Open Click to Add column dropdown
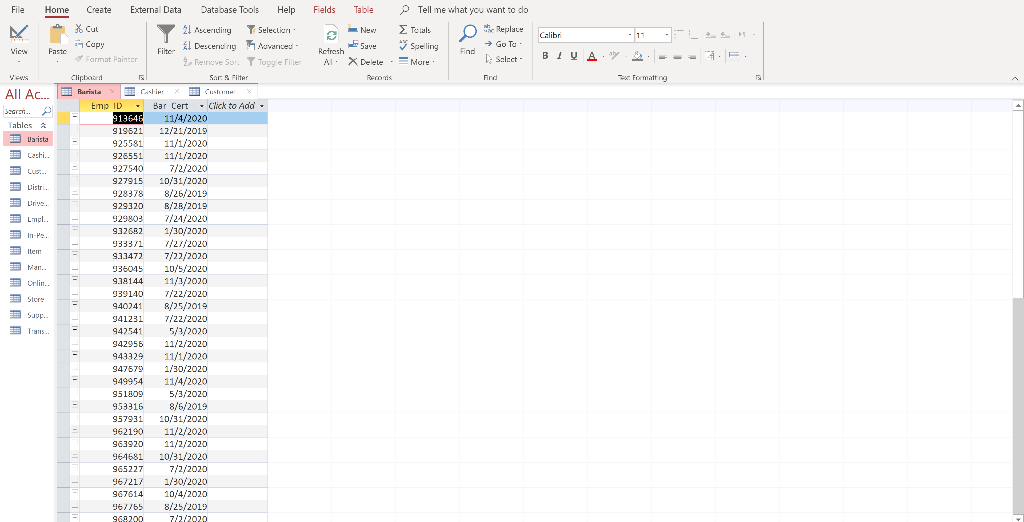Viewport: 1024px width, 522px height. click(x=262, y=106)
